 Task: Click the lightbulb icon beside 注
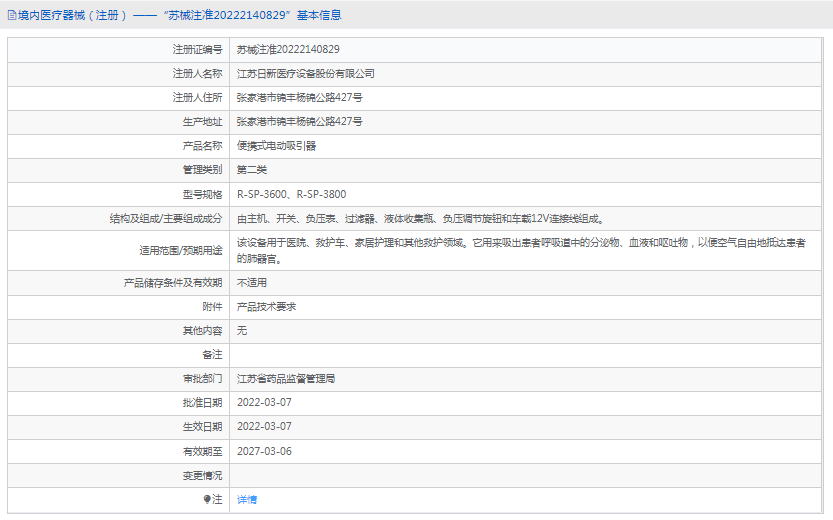coord(207,499)
